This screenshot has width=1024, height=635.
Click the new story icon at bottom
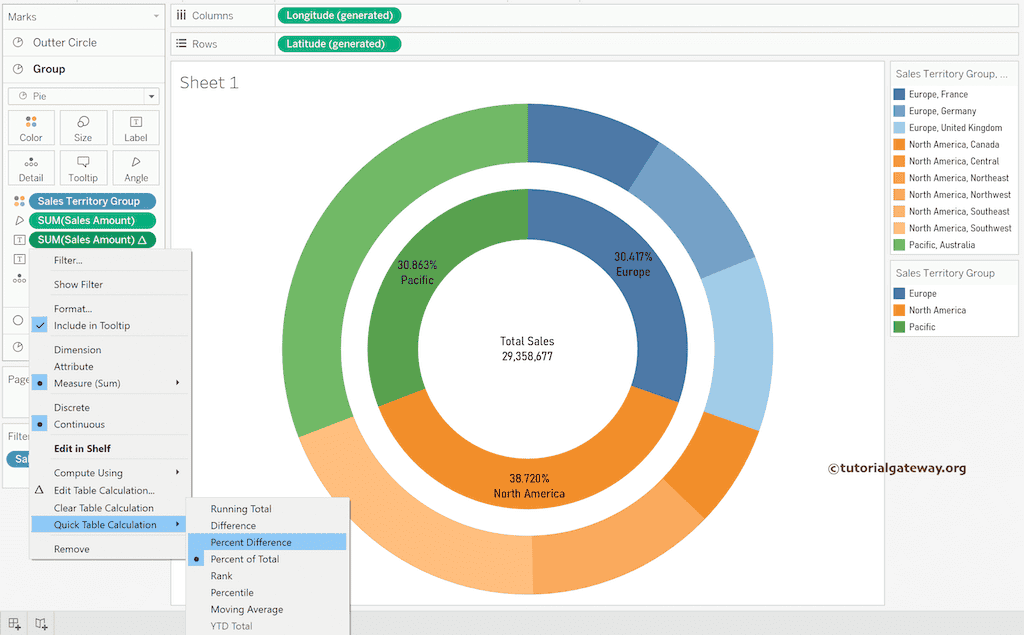click(41, 624)
